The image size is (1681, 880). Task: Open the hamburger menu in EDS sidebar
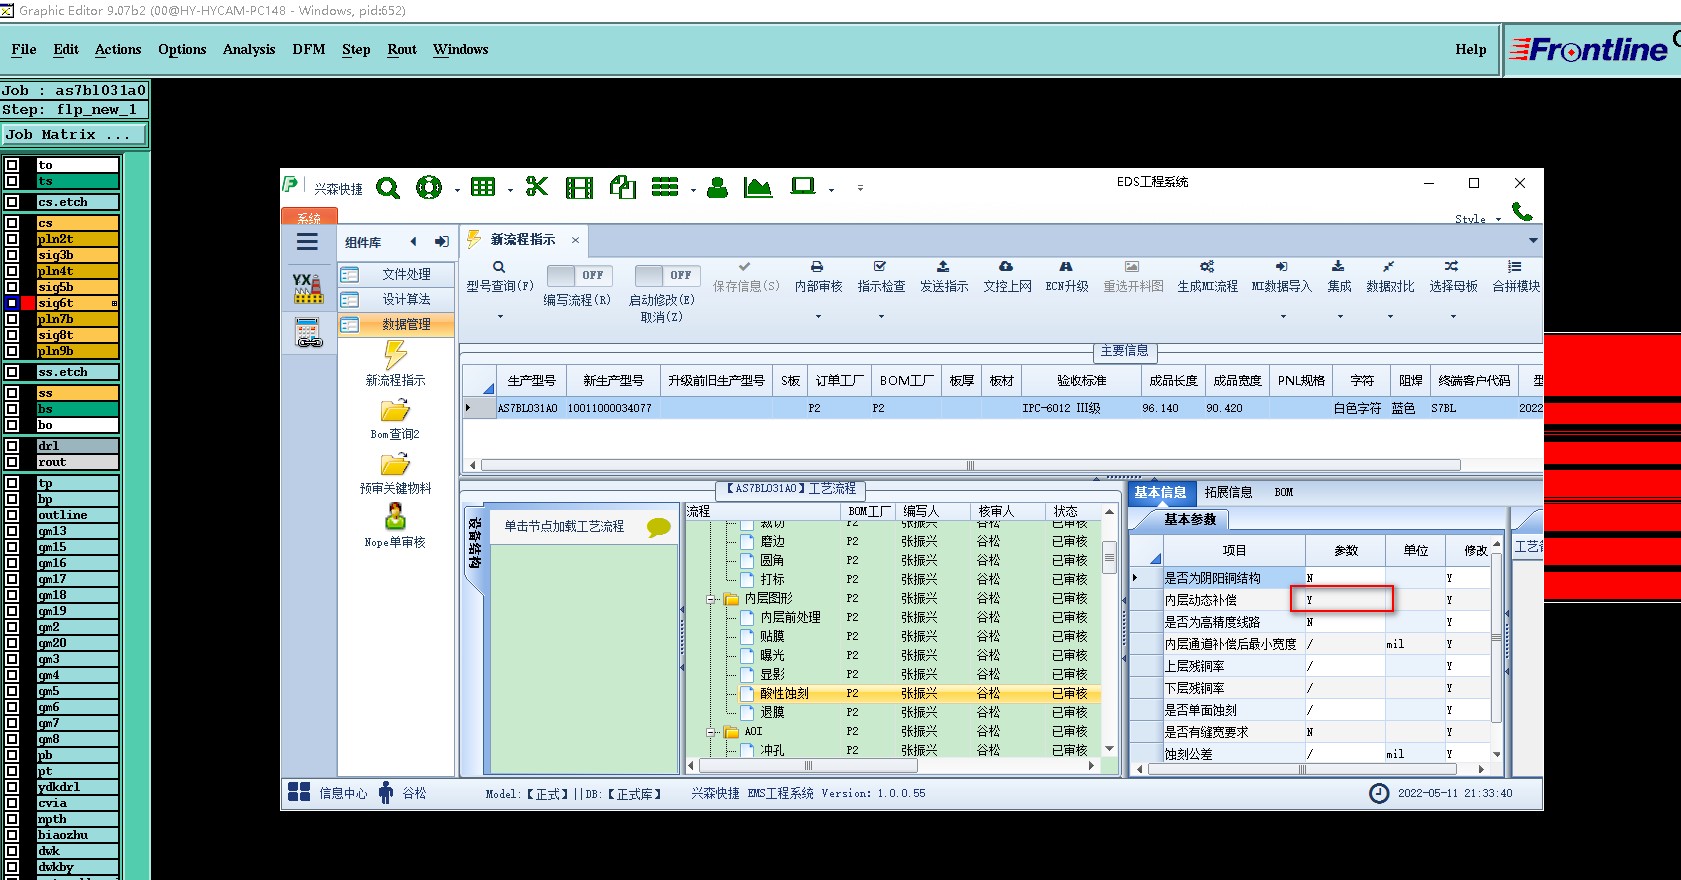point(307,242)
